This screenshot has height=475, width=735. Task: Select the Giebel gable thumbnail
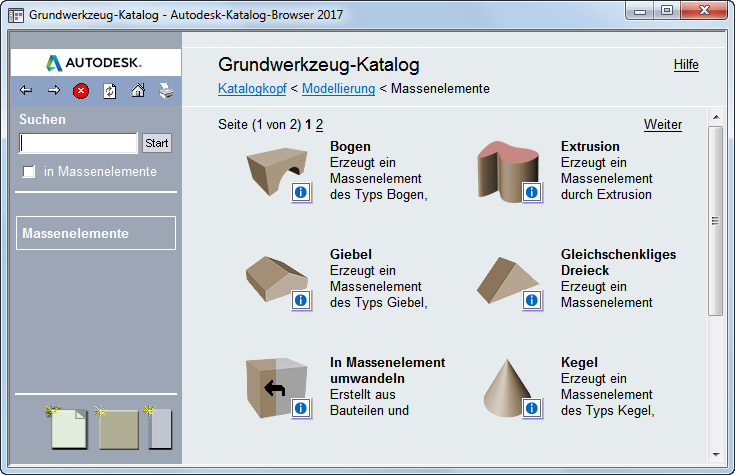pos(276,279)
